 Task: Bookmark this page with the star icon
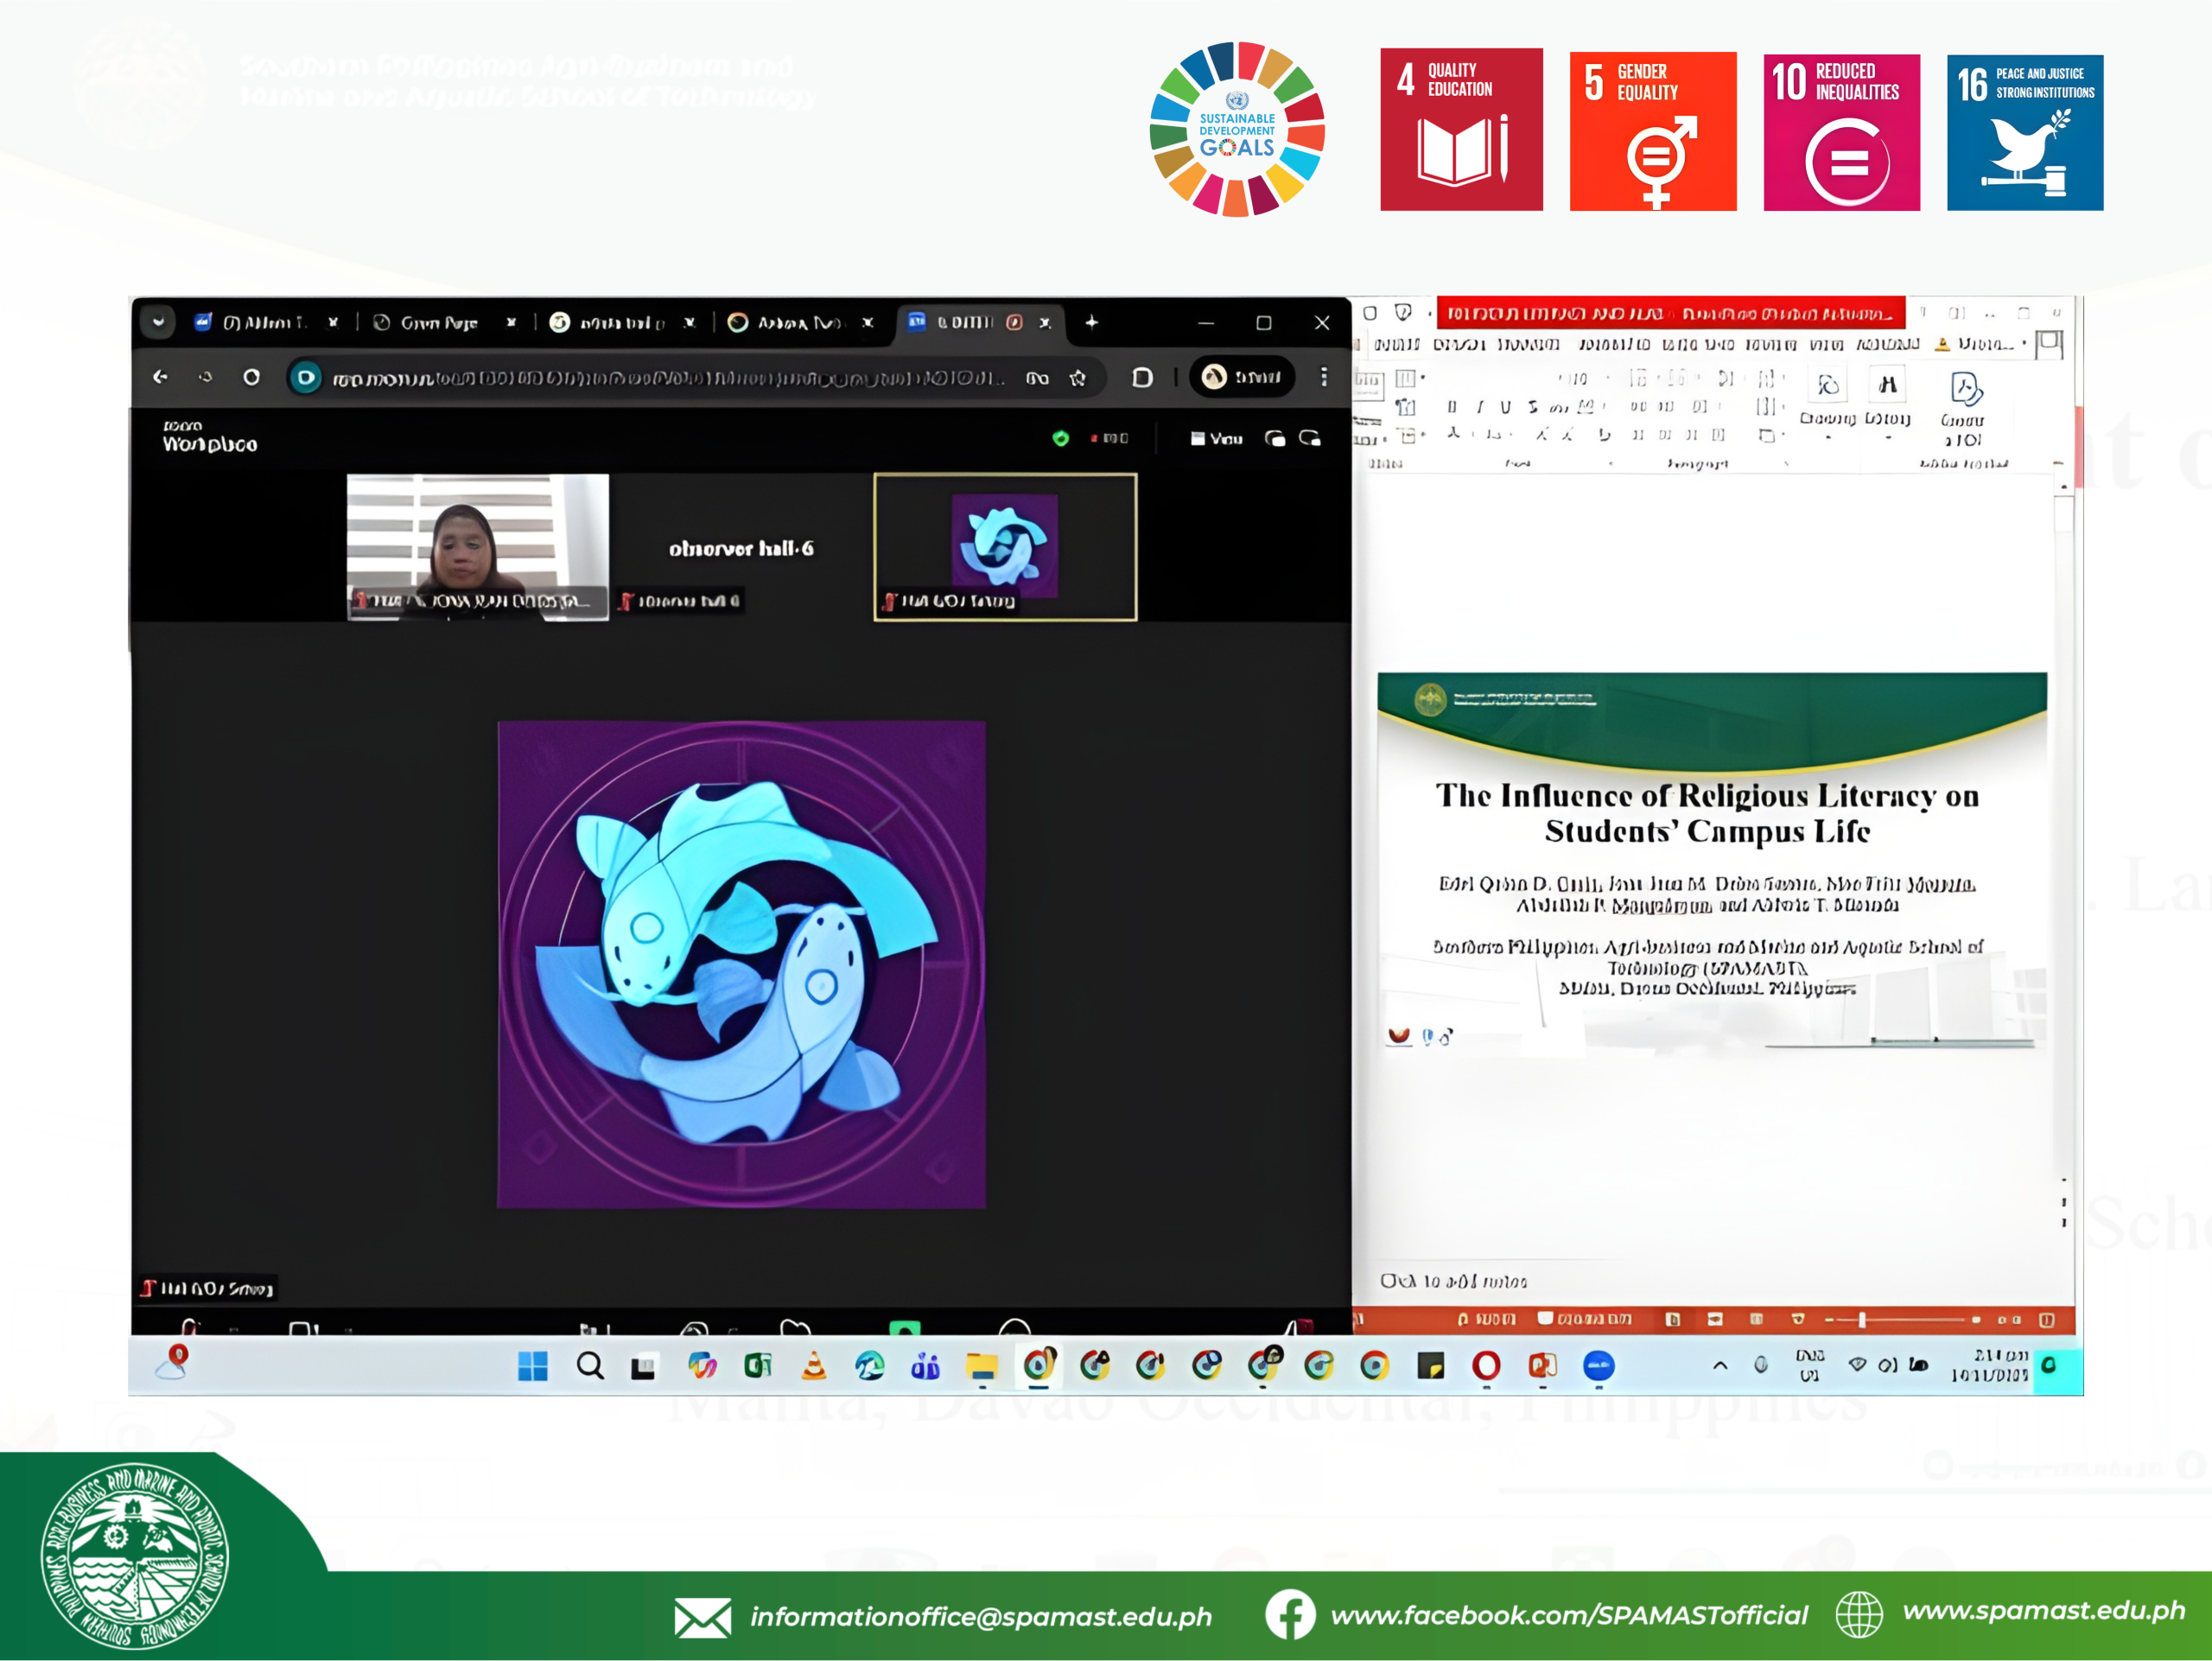1077,378
